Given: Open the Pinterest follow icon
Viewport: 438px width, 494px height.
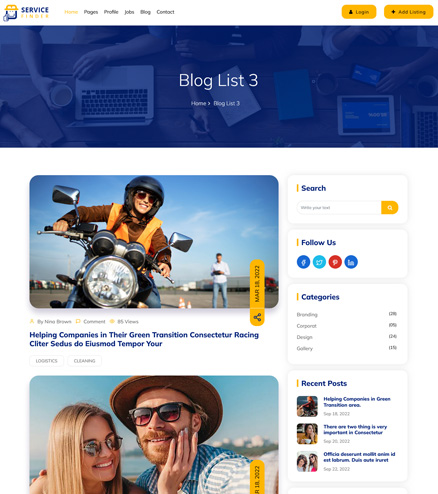Looking at the screenshot, I should tap(335, 262).
